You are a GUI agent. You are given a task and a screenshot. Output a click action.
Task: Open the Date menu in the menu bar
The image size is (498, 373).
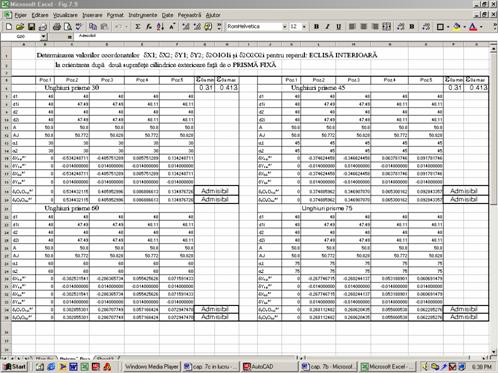pos(167,15)
